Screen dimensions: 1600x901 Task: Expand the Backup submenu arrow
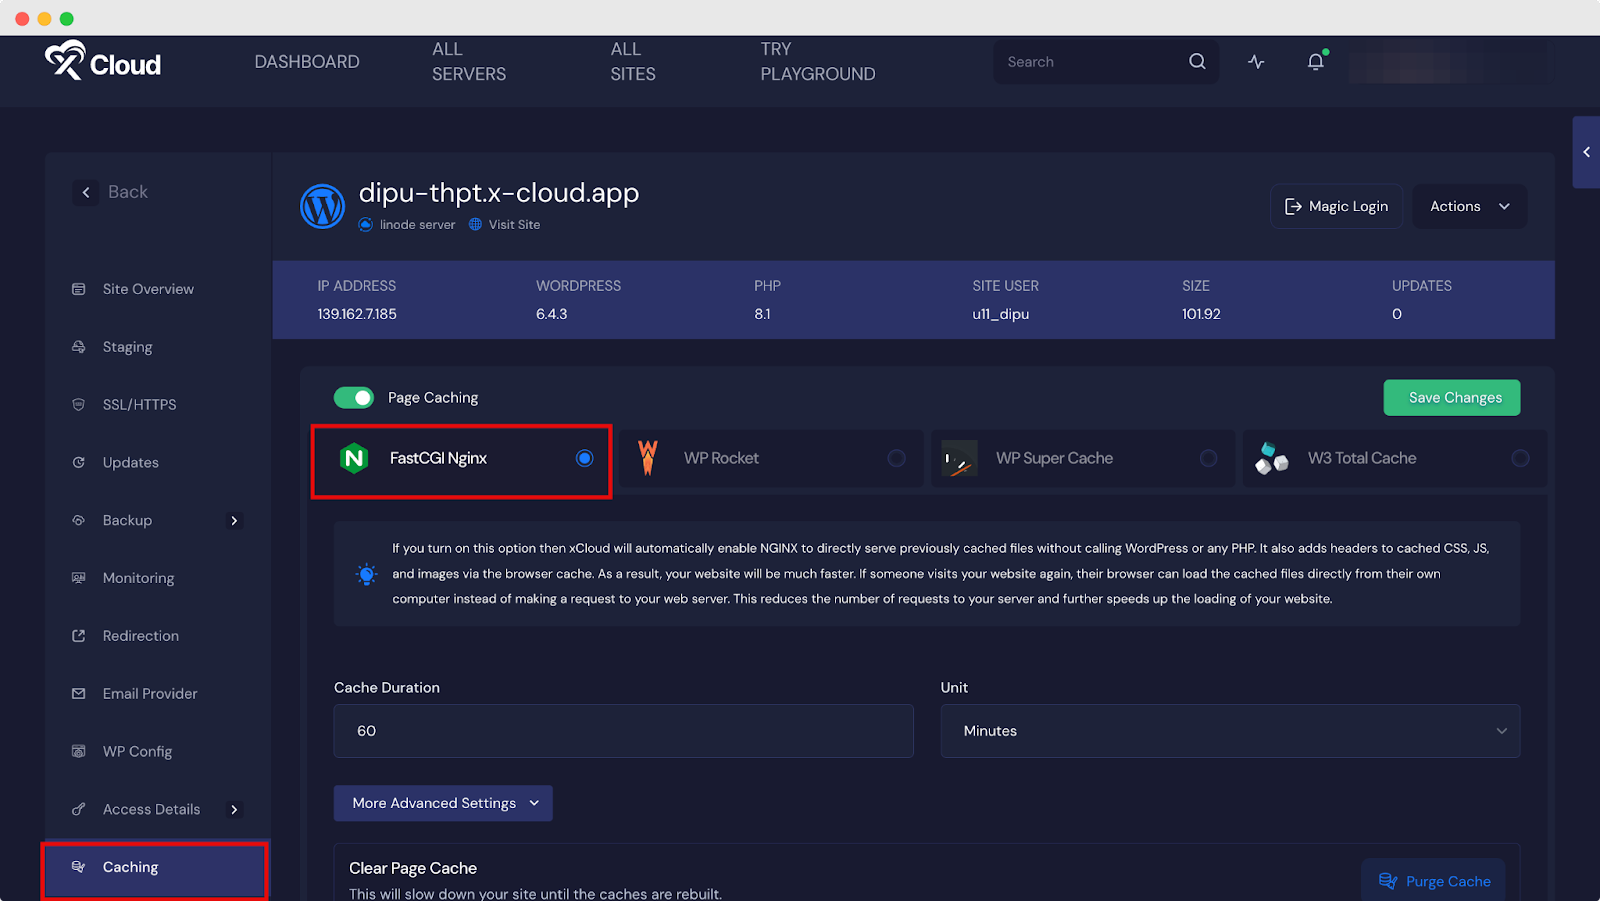[x=234, y=521]
